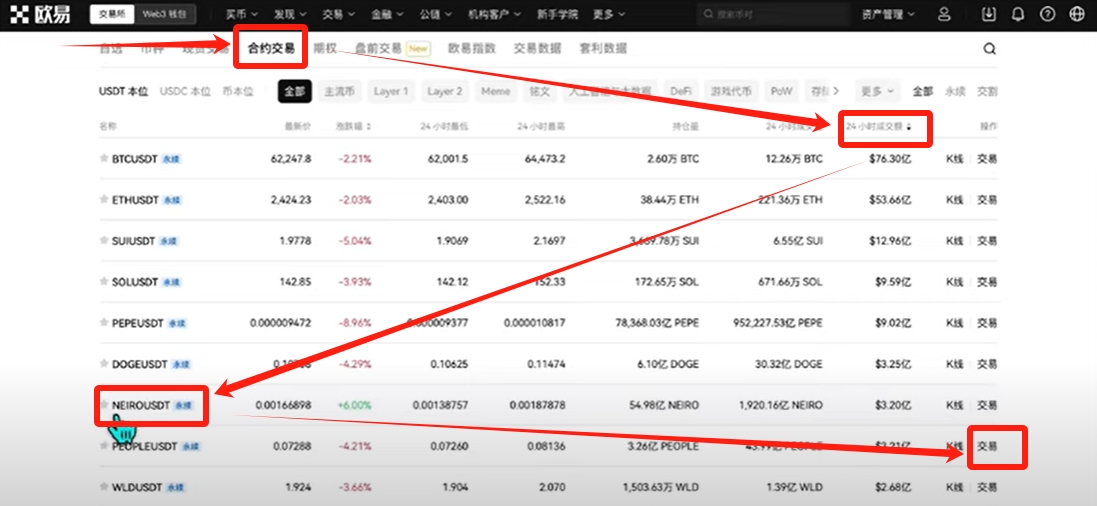Filter contracts by 交割 type
The width and height of the screenshot is (1097, 506).
click(x=987, y=91)
